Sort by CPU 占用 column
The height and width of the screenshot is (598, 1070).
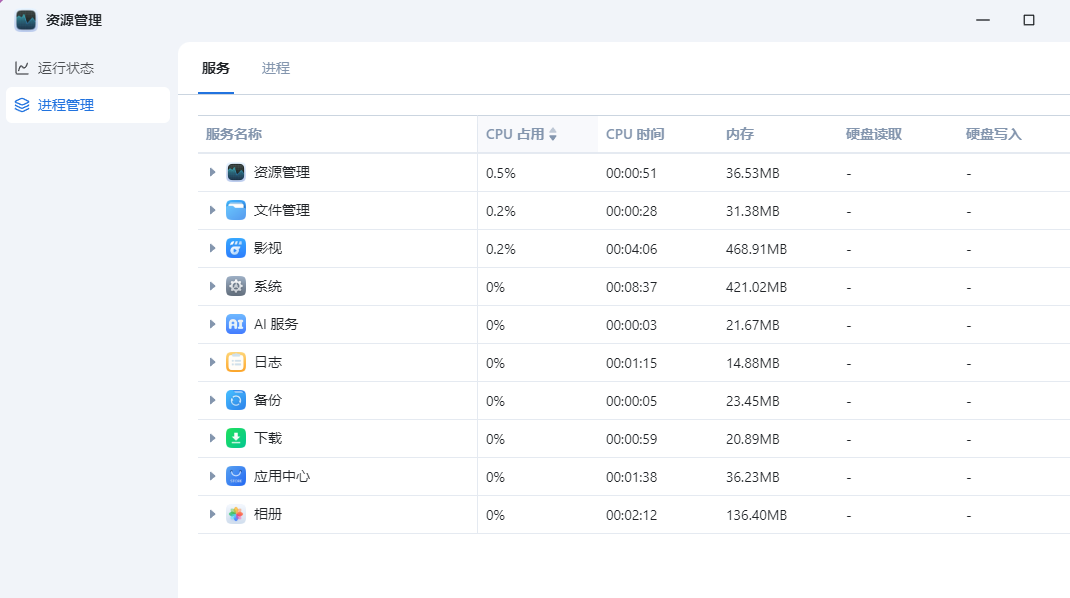[521, 134]
